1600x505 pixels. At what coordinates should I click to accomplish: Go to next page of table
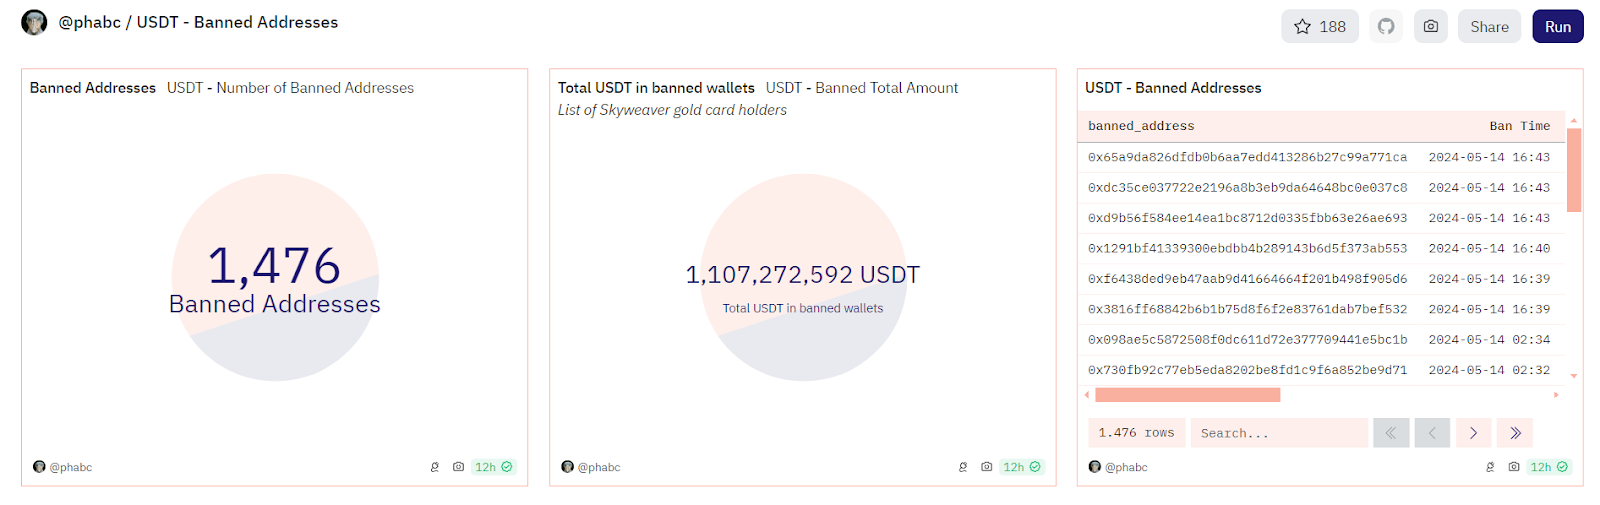(x=1473, y=433)
